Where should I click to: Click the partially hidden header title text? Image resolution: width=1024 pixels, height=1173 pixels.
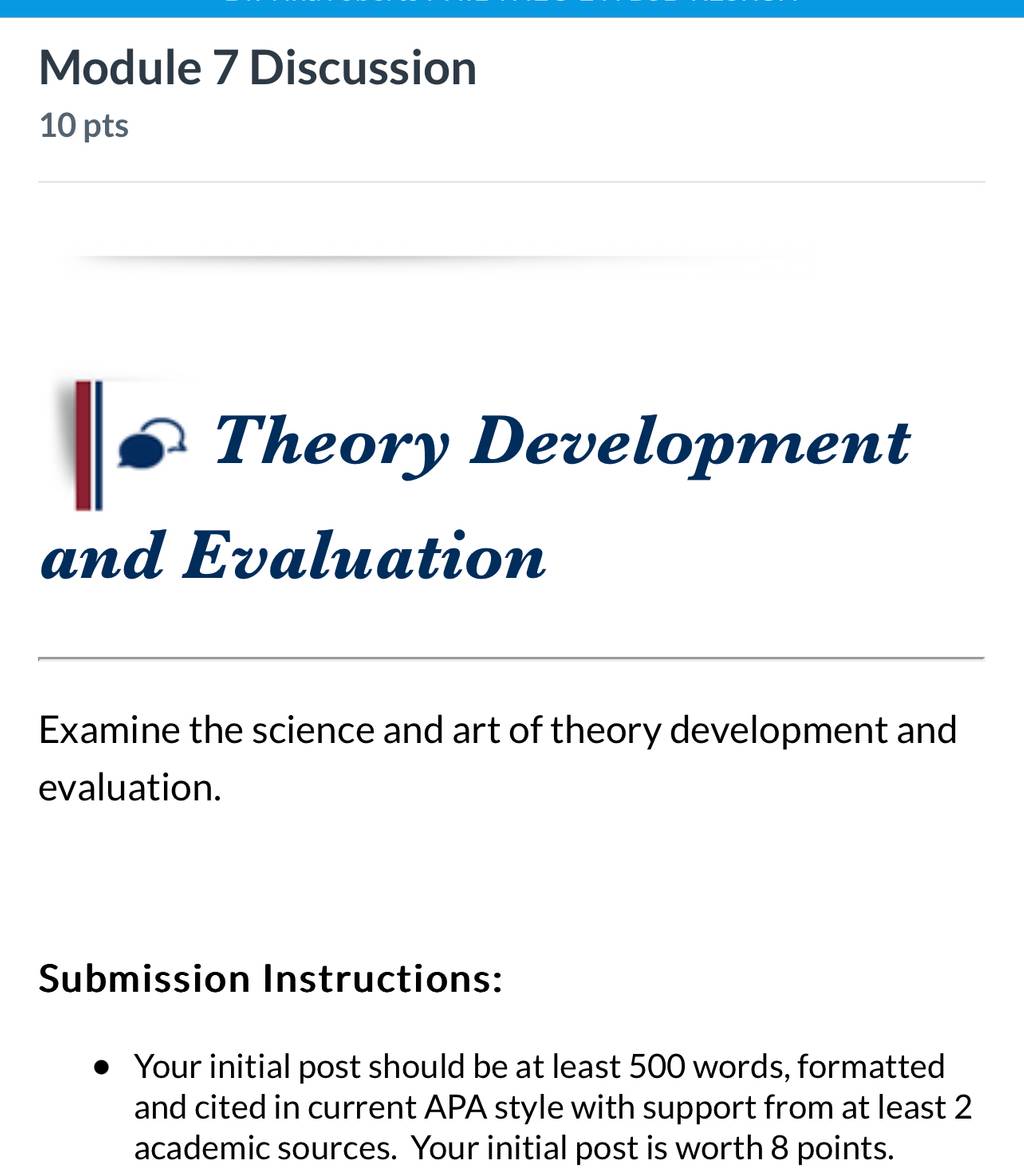[512, 2]
